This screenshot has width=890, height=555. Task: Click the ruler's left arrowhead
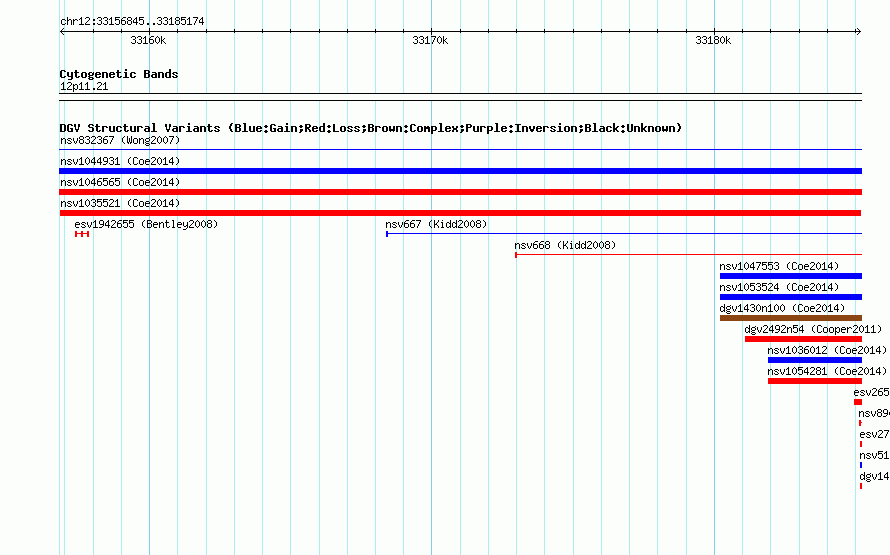tap(62, 32)
